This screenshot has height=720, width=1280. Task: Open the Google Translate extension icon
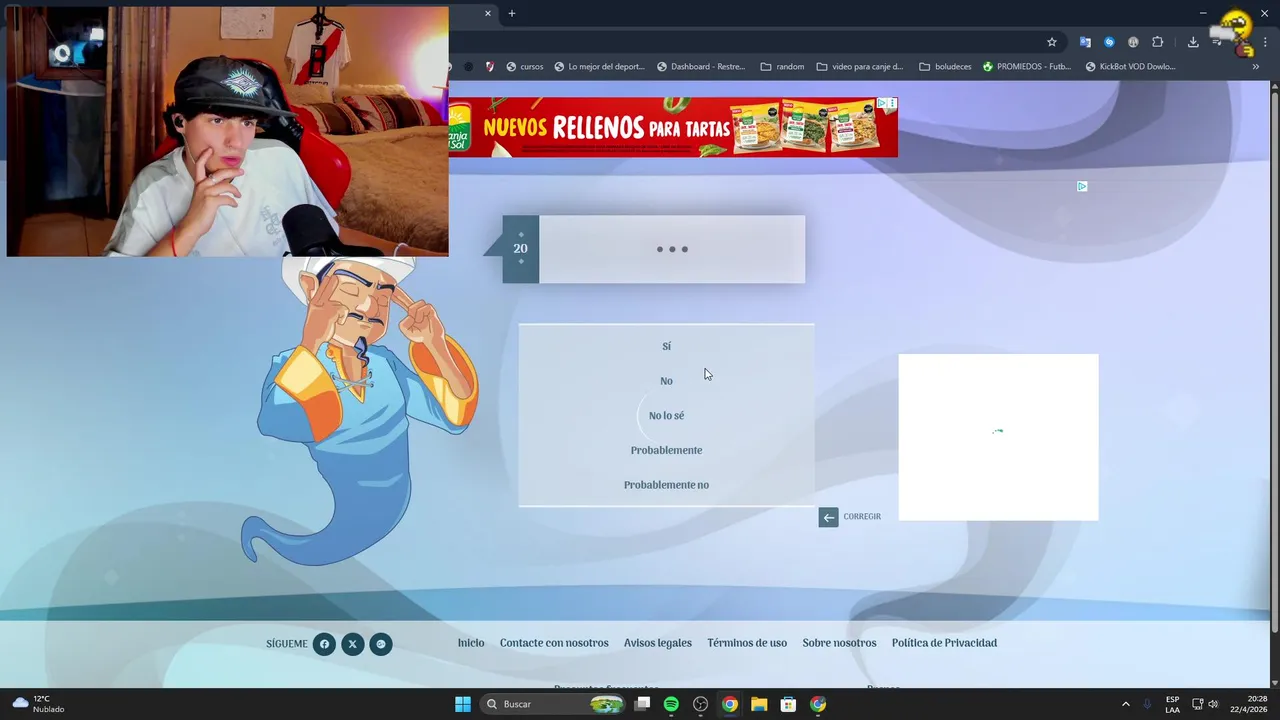tap(1085, 42)
